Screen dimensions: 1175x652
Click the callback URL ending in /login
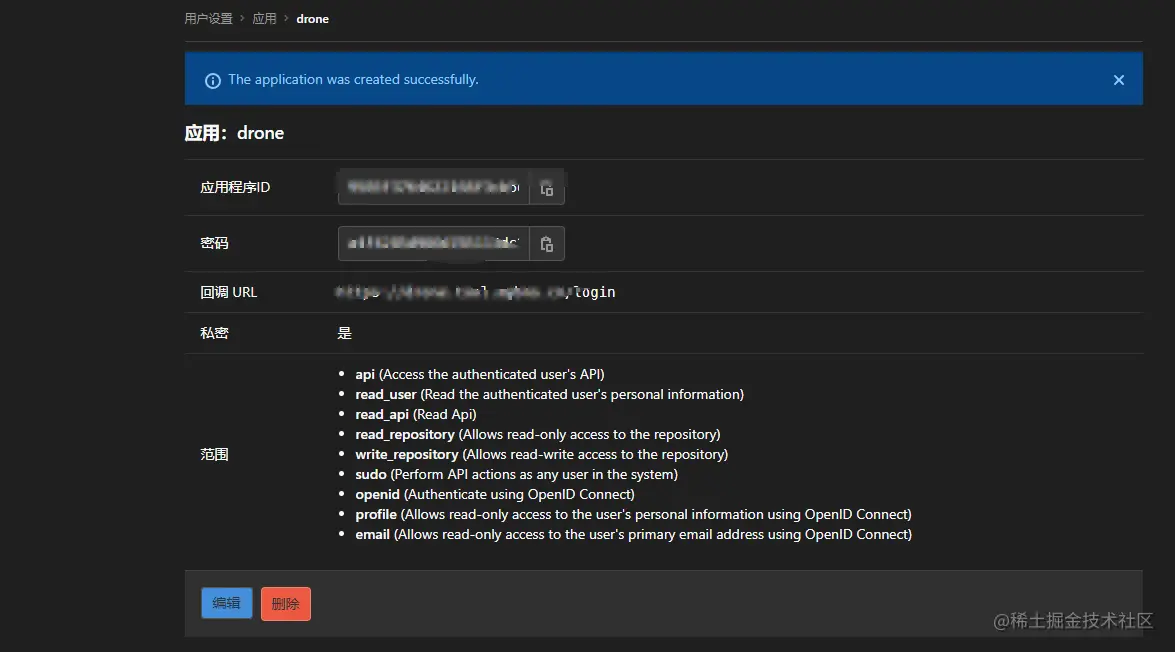[476, 293]
